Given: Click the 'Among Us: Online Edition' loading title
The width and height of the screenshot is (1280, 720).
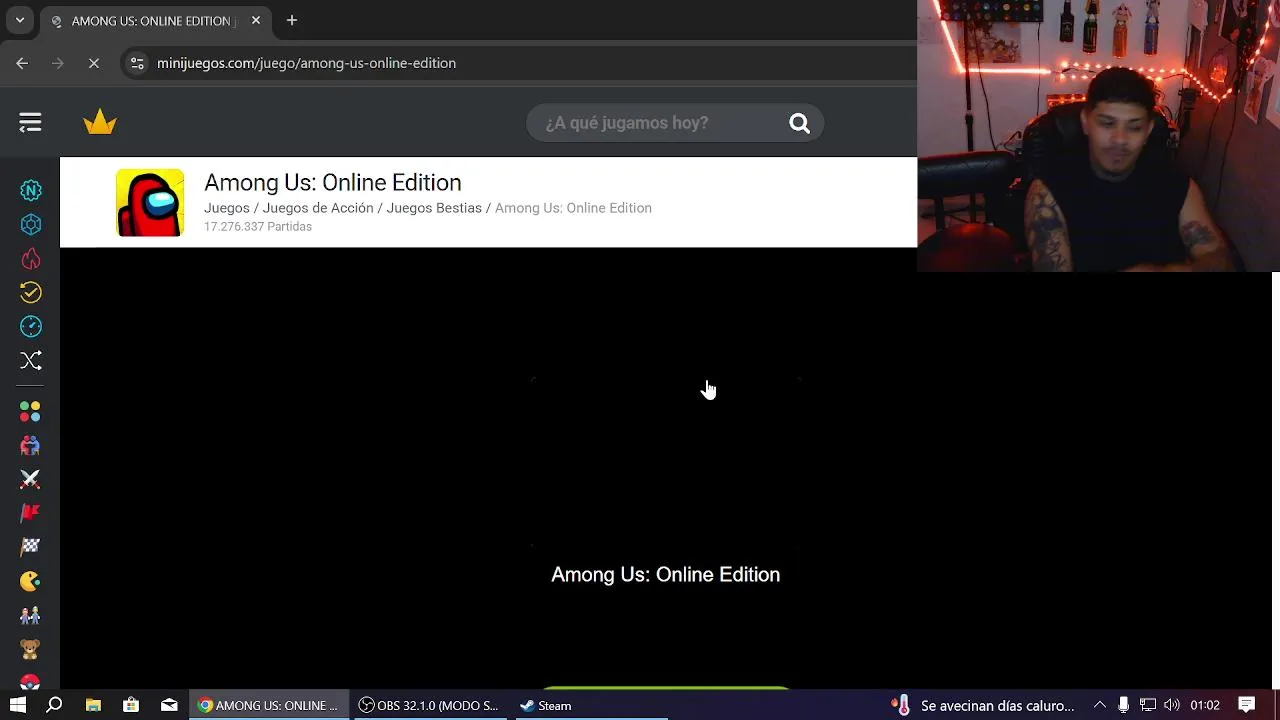Looking at the screenshot, I should pyautogui.click(x=665, y=574).
